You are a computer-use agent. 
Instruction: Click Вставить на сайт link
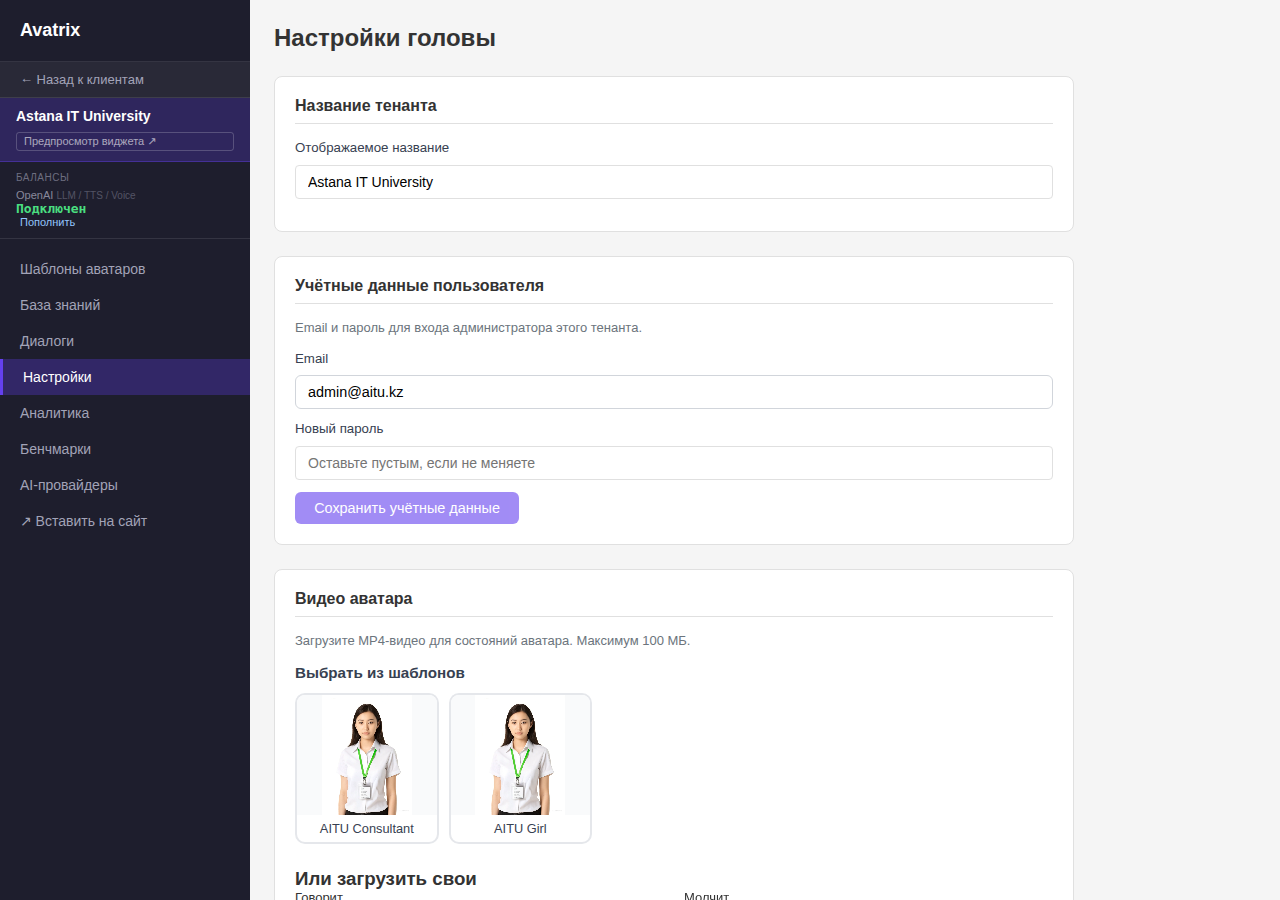click(84, 521)
